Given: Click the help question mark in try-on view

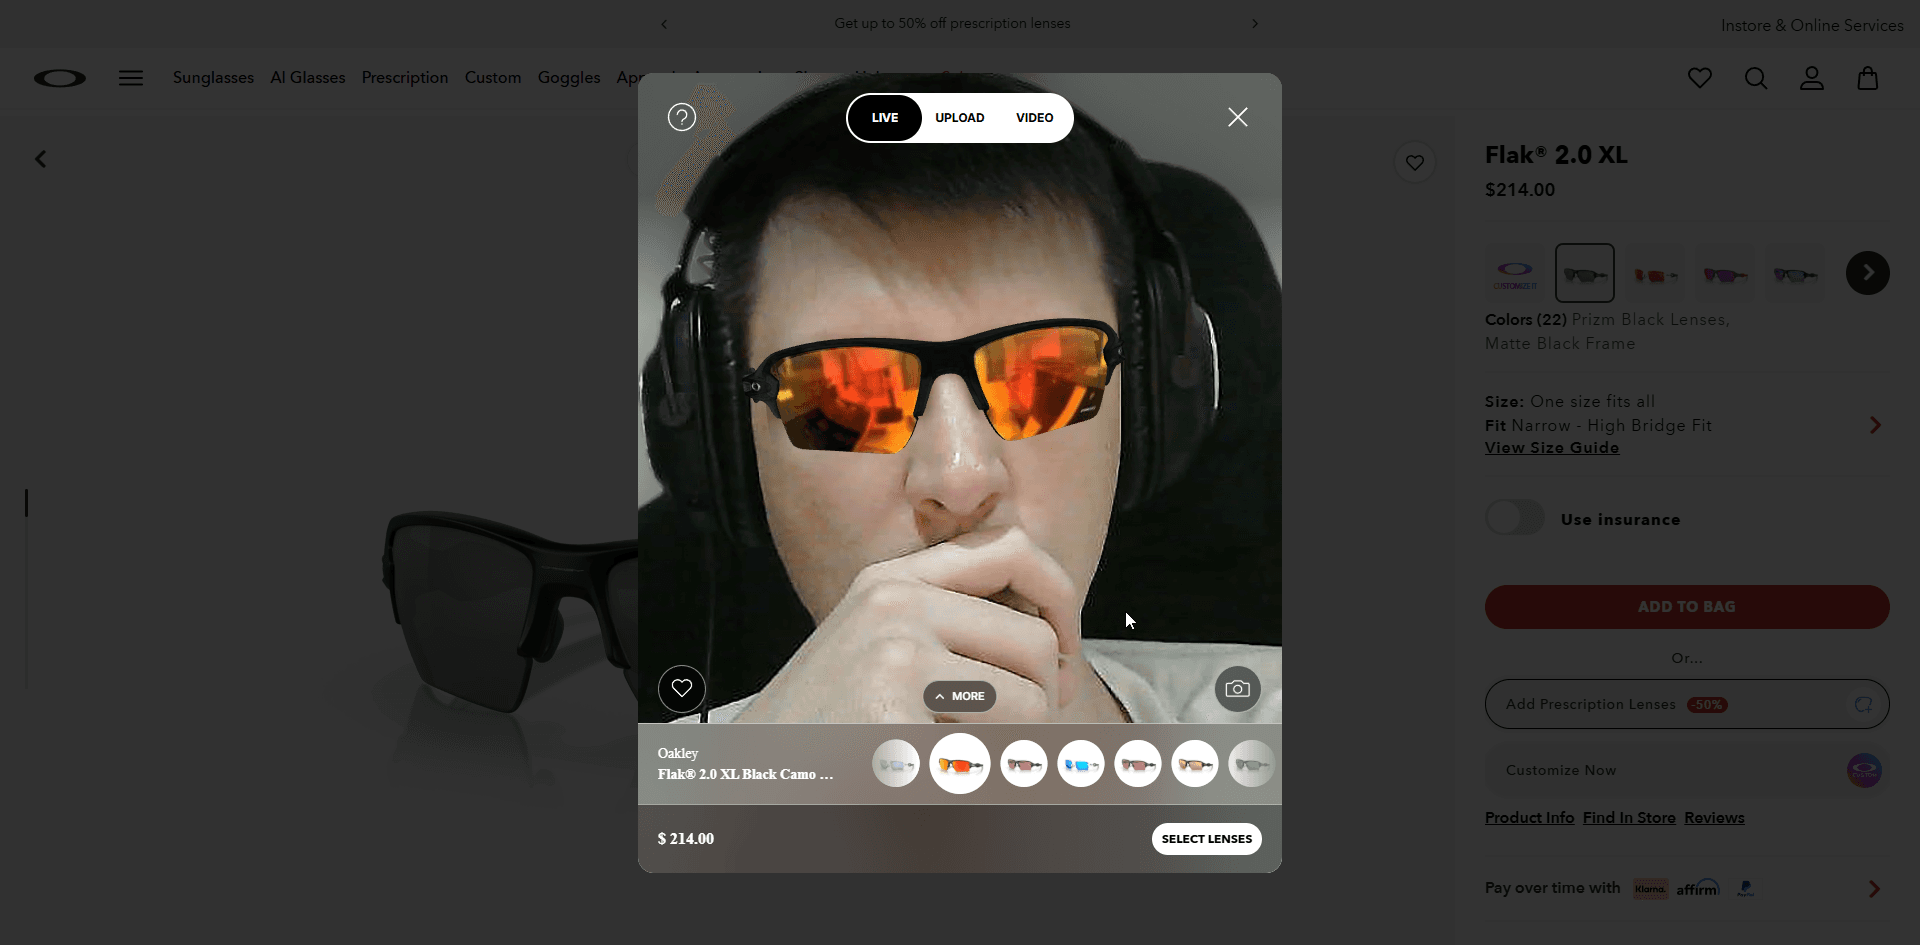Looking at the screenshot, I should pyautogui.click(x=682, y=117).
